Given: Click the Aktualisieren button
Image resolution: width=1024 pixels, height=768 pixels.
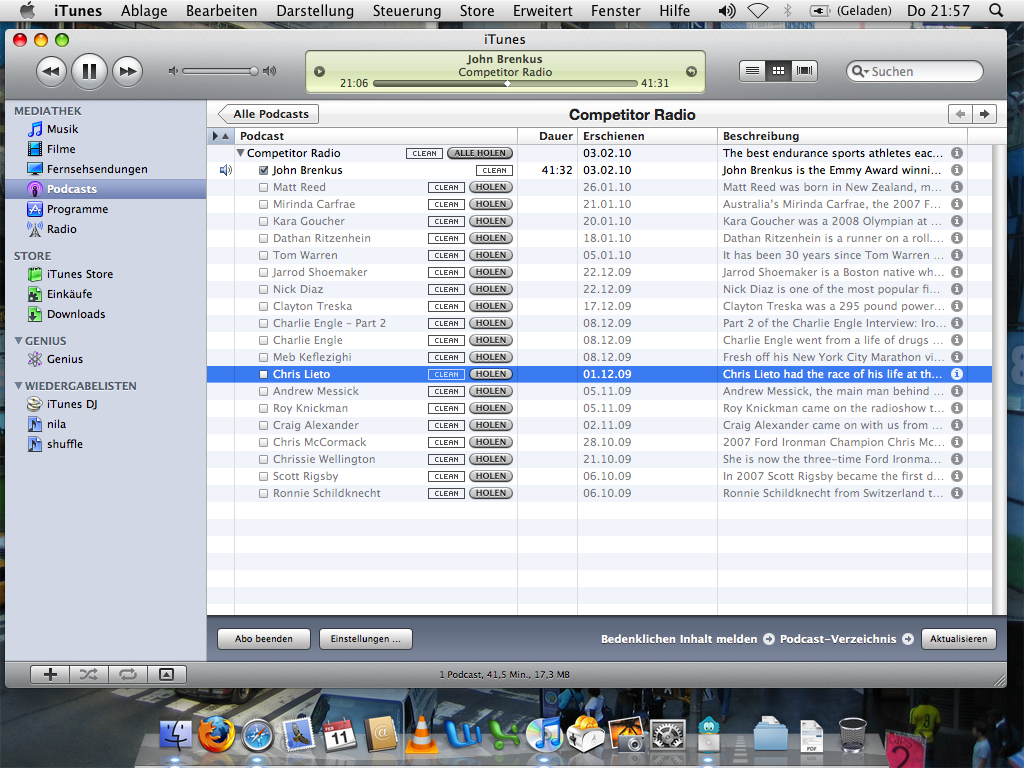Looking at the screenshot, I should 959,639.
